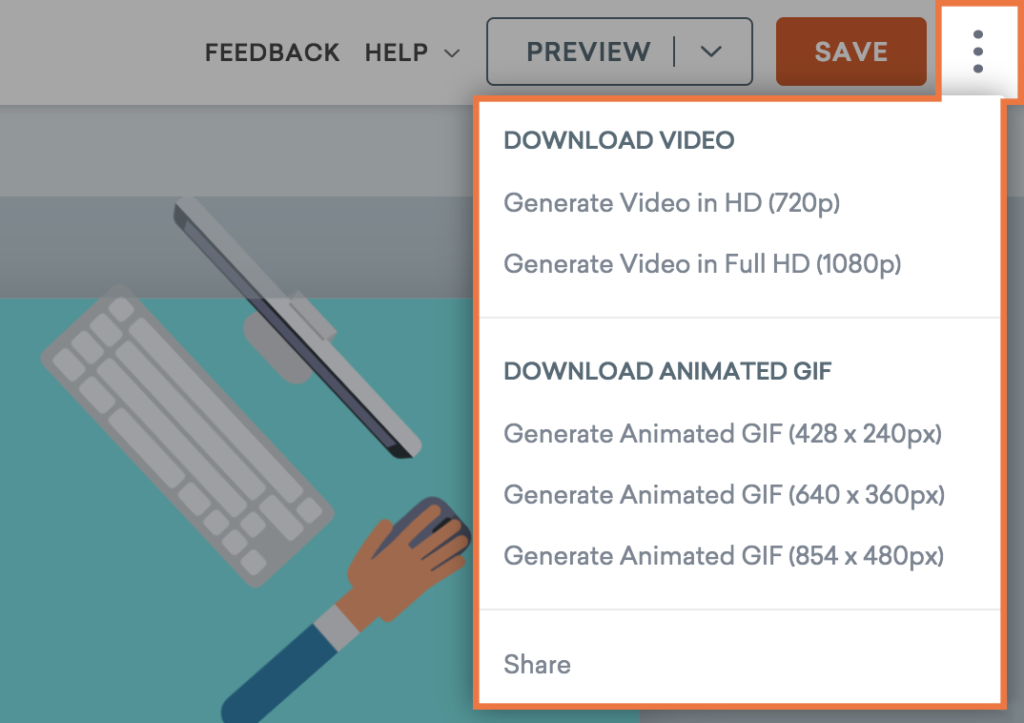Click the DOWNLOAD VIDEO section header
The image size is (1024, 723).
618,140
